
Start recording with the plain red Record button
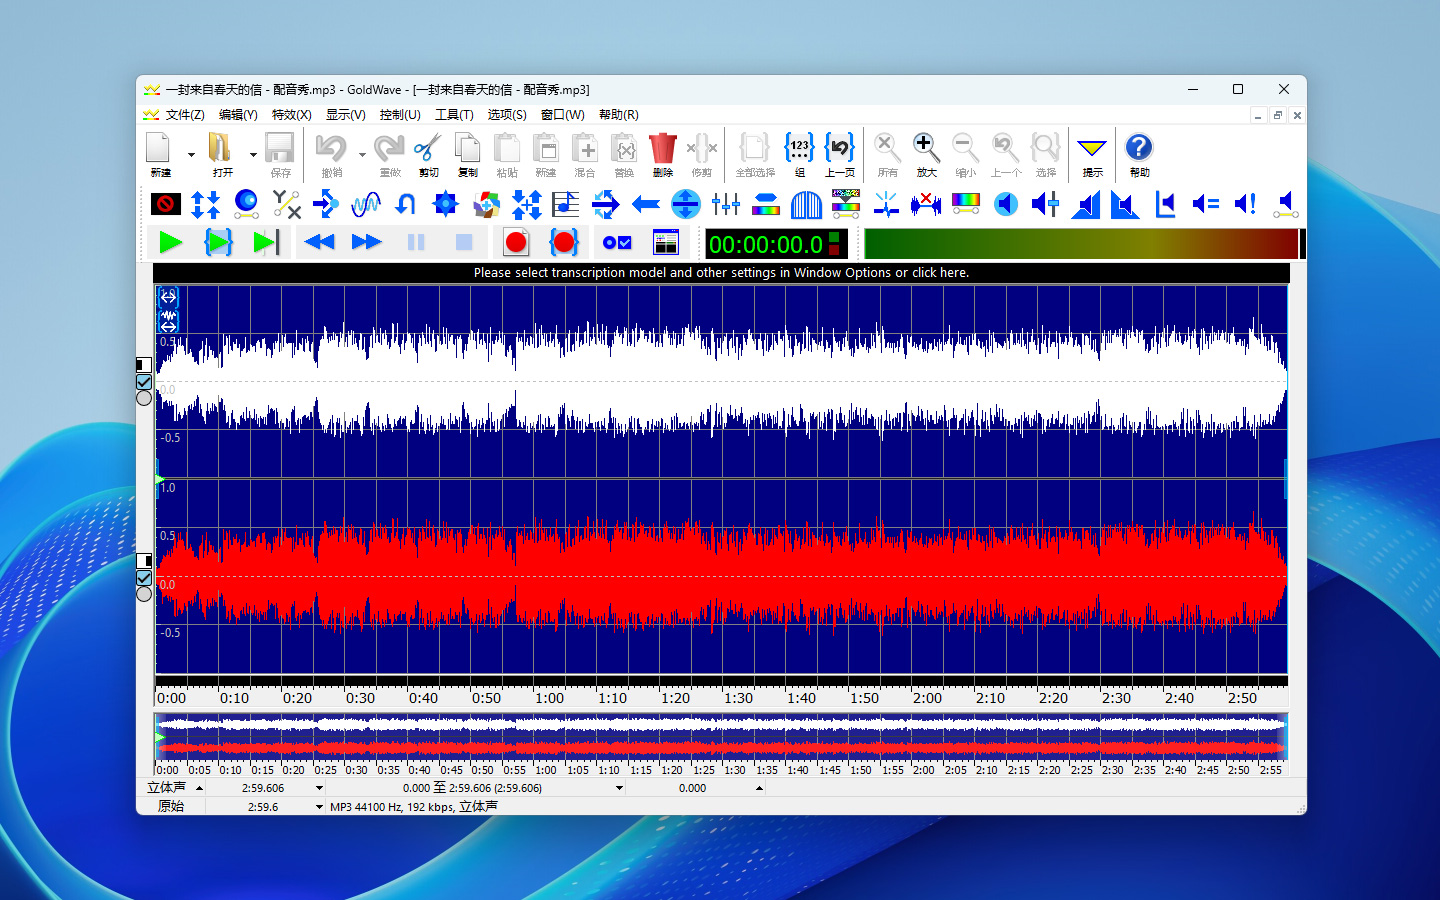(516, 243)
